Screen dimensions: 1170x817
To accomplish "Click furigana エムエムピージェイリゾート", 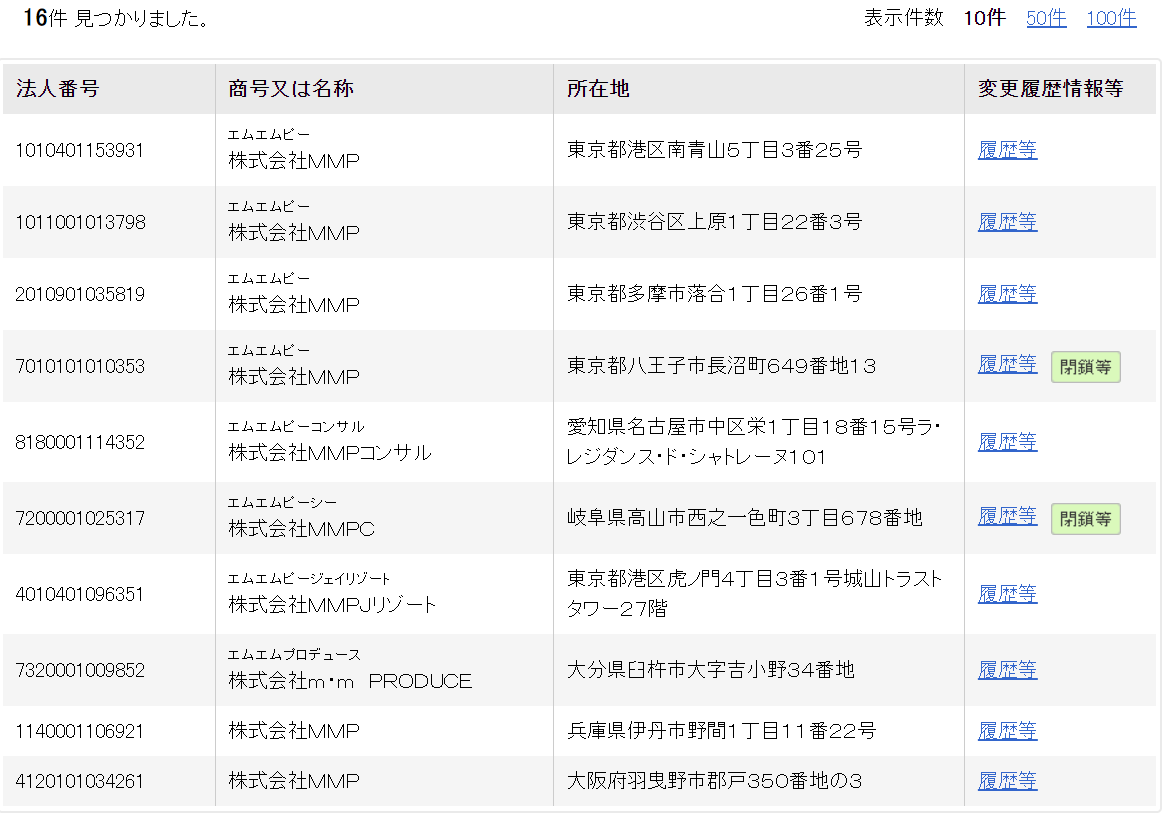I will click(309, 579).
